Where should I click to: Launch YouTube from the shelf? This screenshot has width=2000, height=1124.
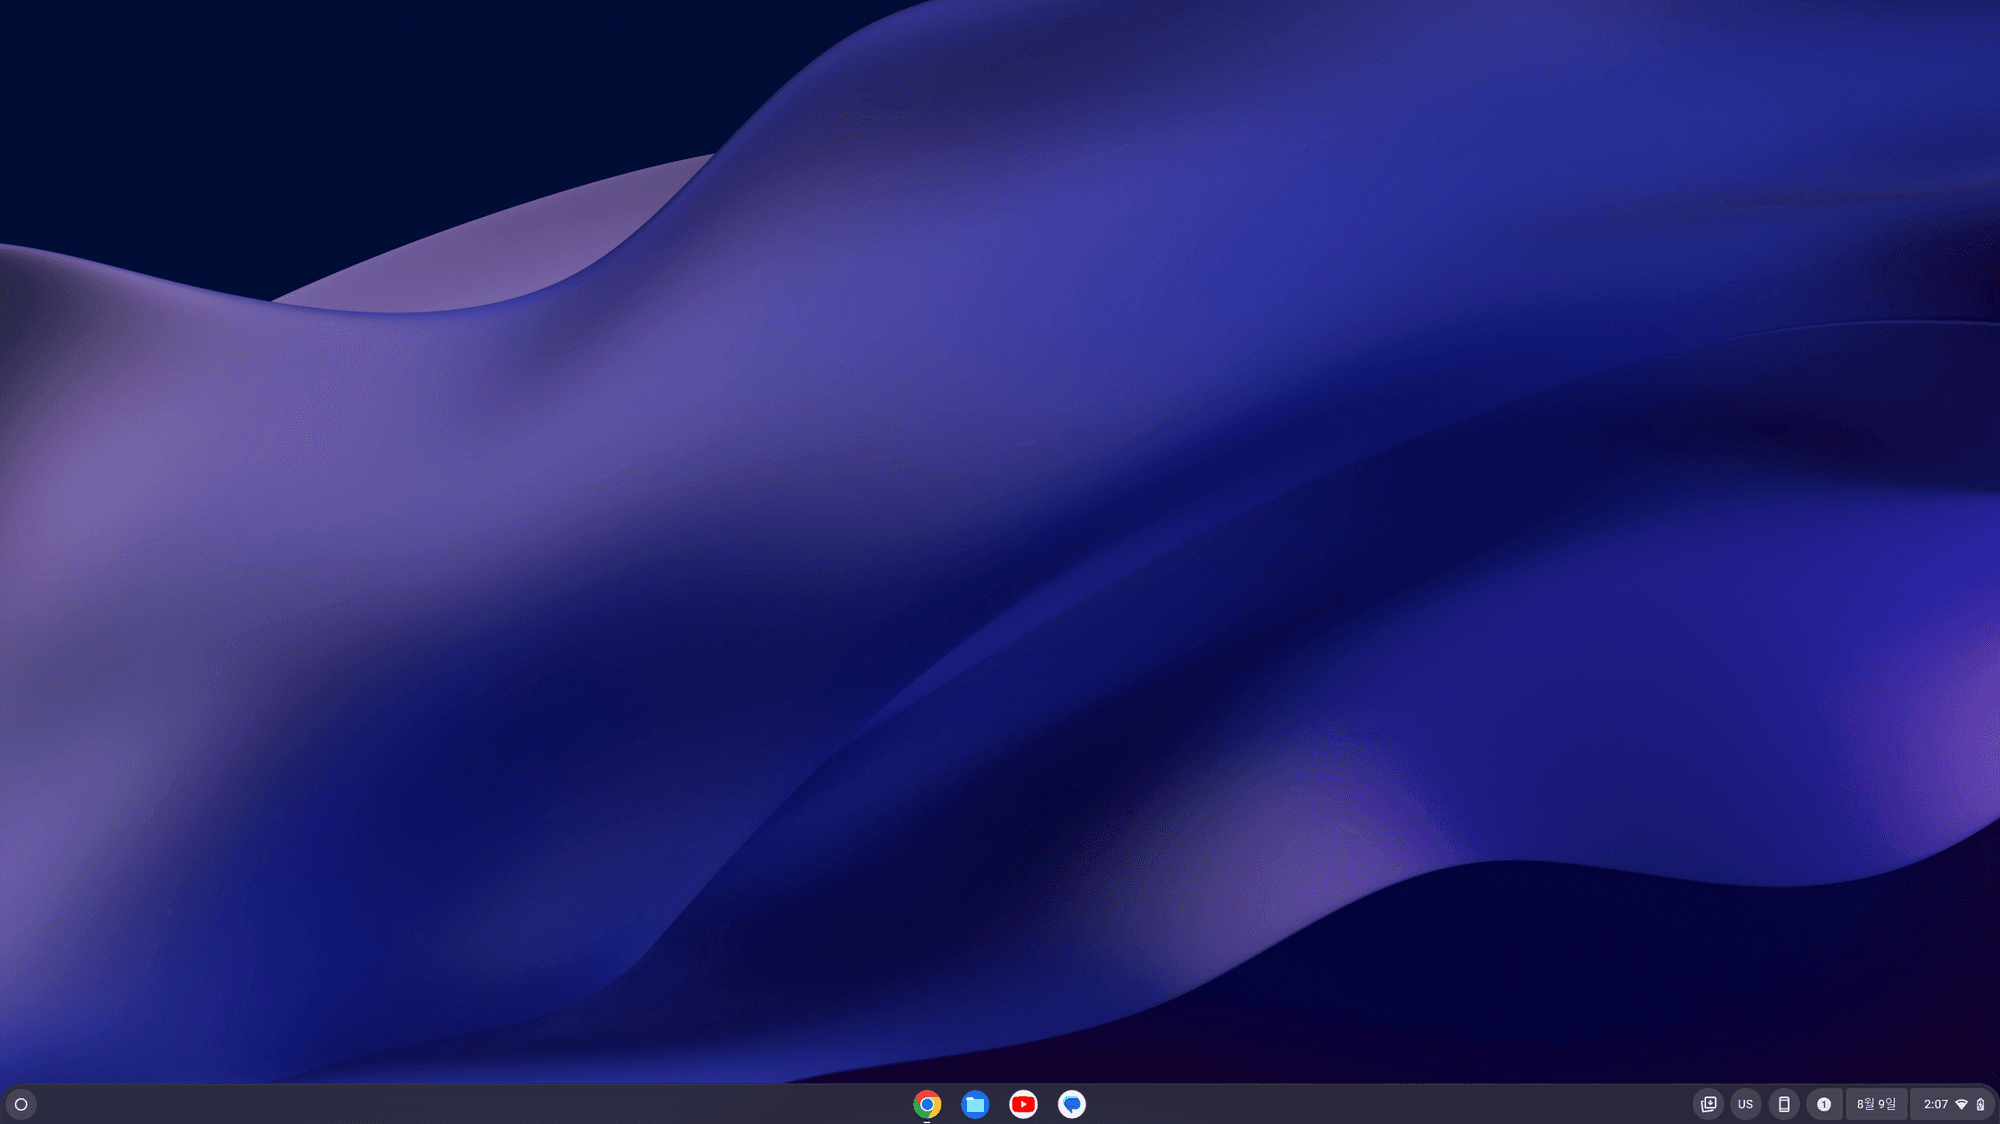[x=1023, y=1104]
